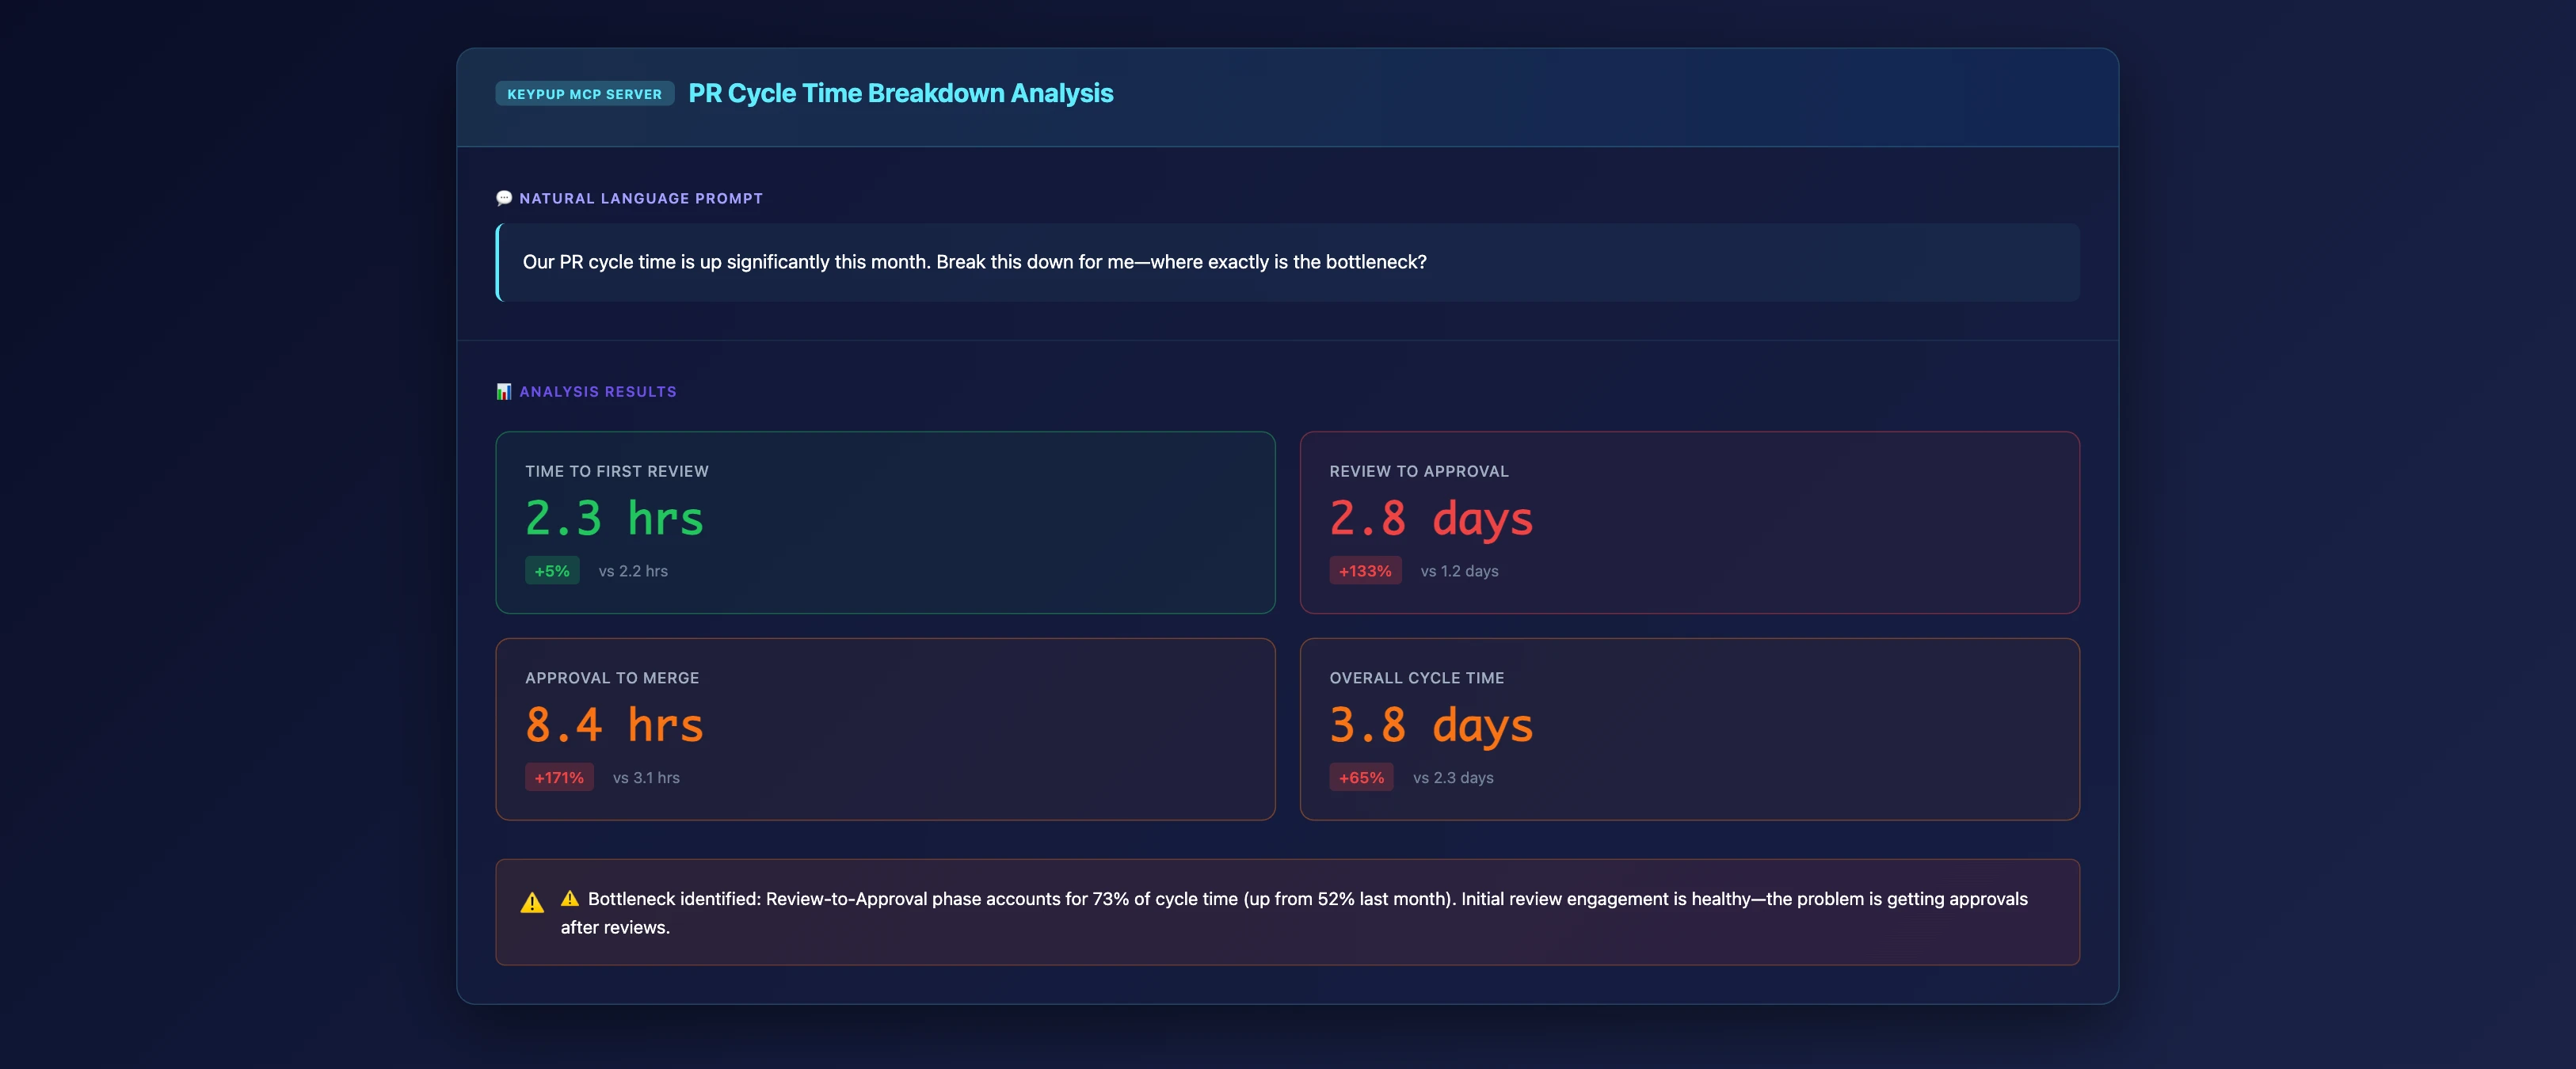
Task: Click the bar chart icon beside Analysis Results
Action: pos(504,391)
